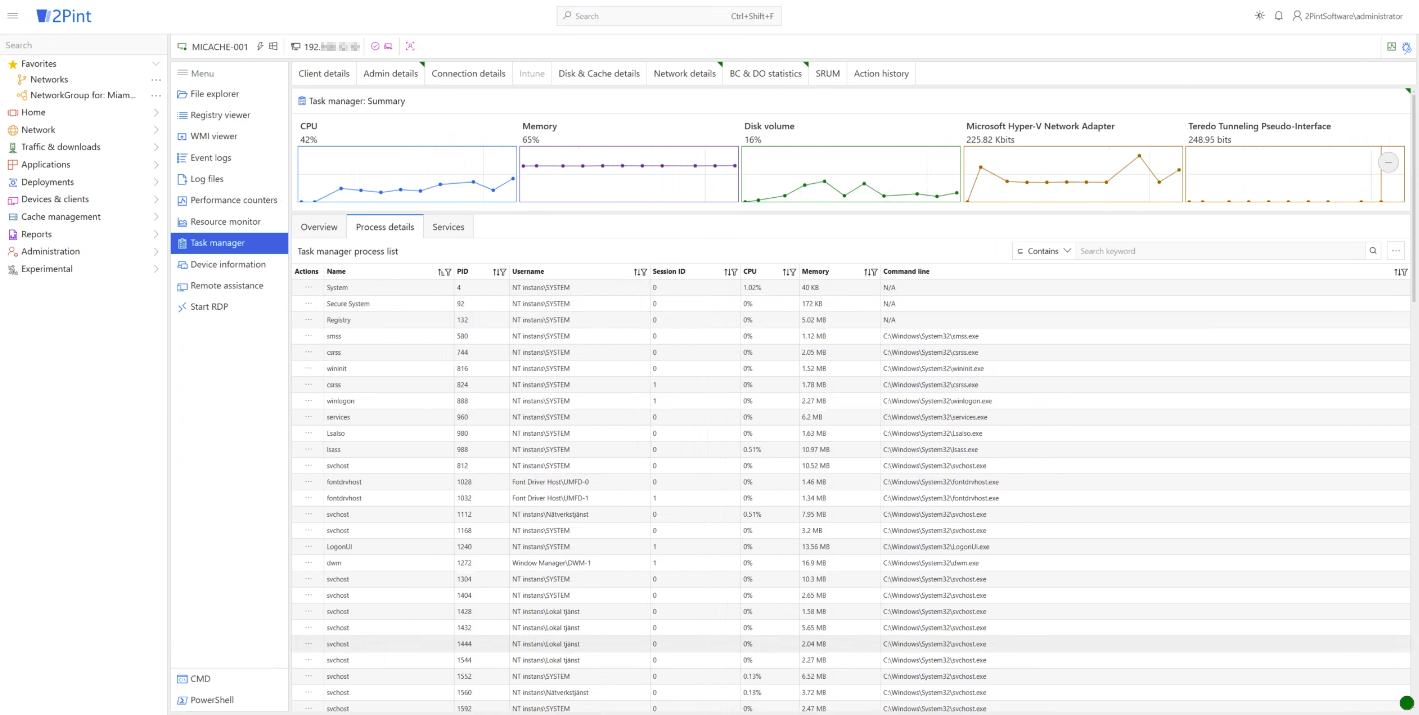Open the notifications bell
Screen dimensions: 1419x715
1278,16
